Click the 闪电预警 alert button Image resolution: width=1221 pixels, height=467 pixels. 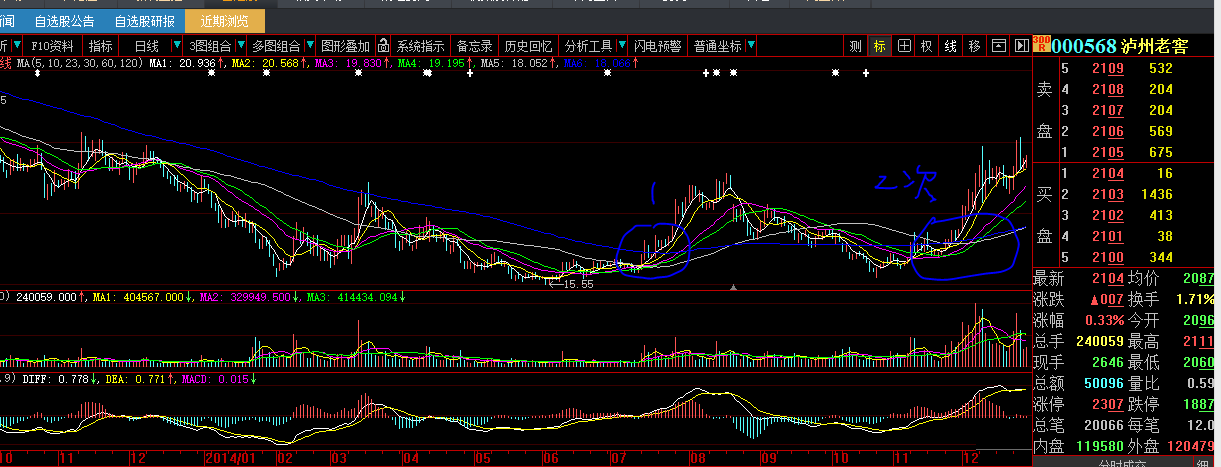coord(657,46)
